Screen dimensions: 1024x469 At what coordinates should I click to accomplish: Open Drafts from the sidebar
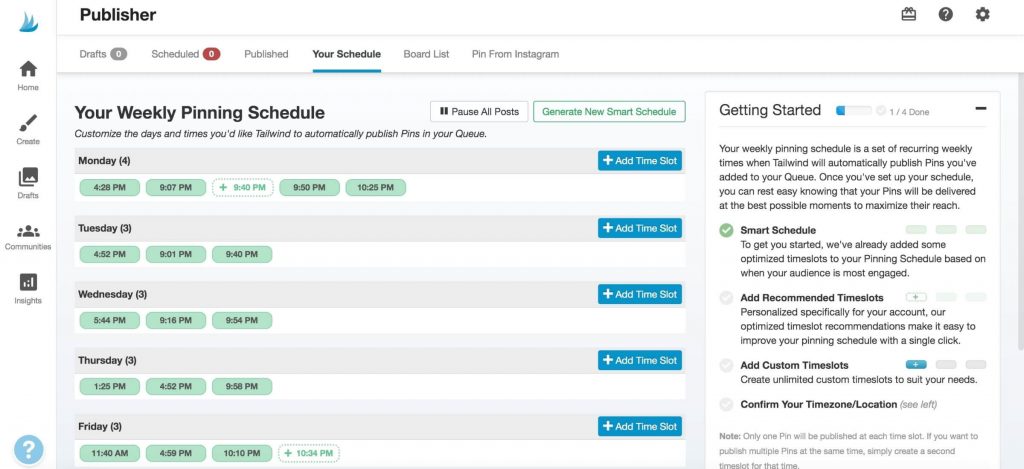28,184
